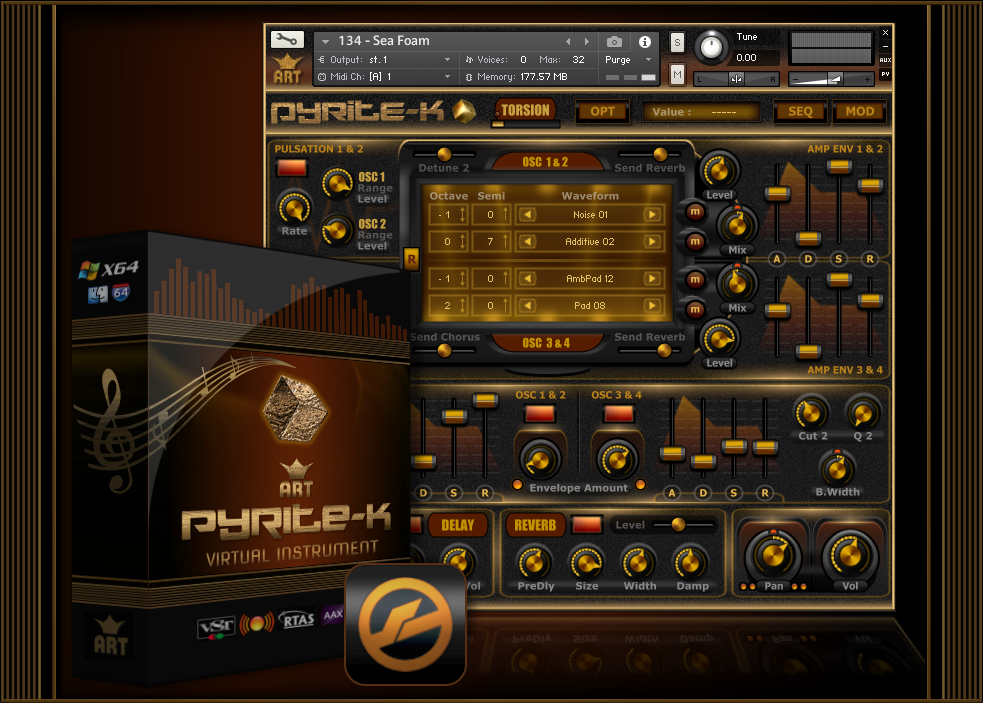This screenshot has height=703, width=983.
Task: Click the OPT button
Action: pyautogui.click(x=603, y=111)
